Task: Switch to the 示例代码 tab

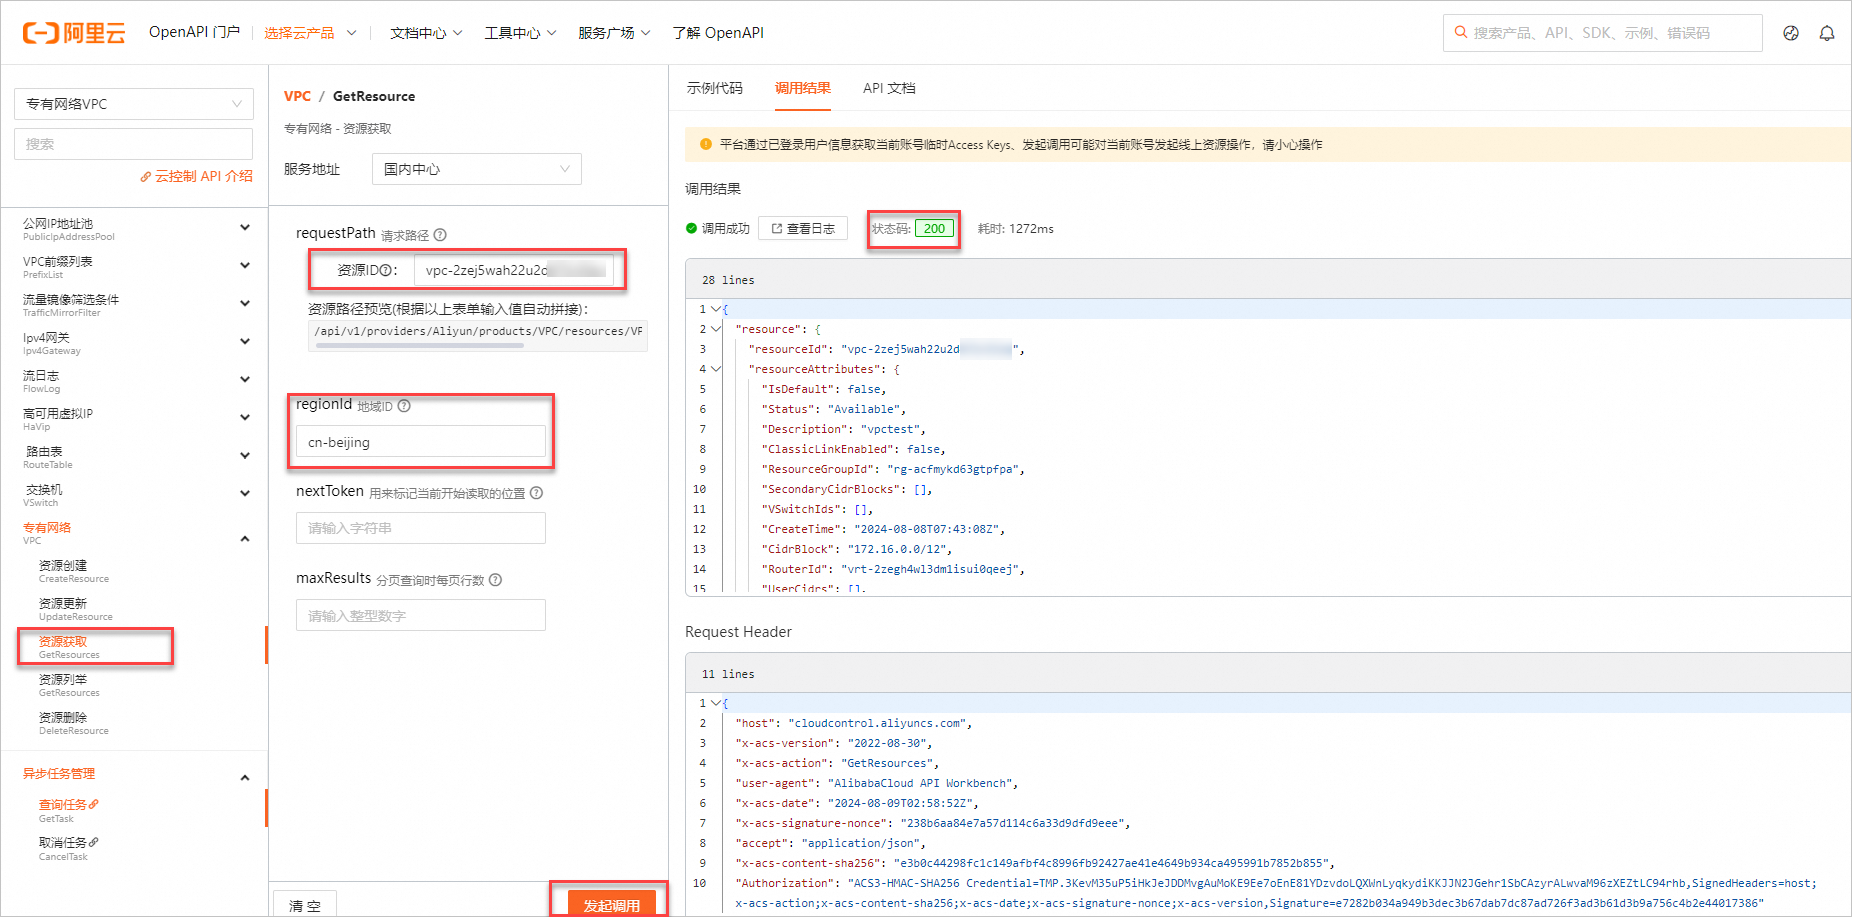Action: 715,88
